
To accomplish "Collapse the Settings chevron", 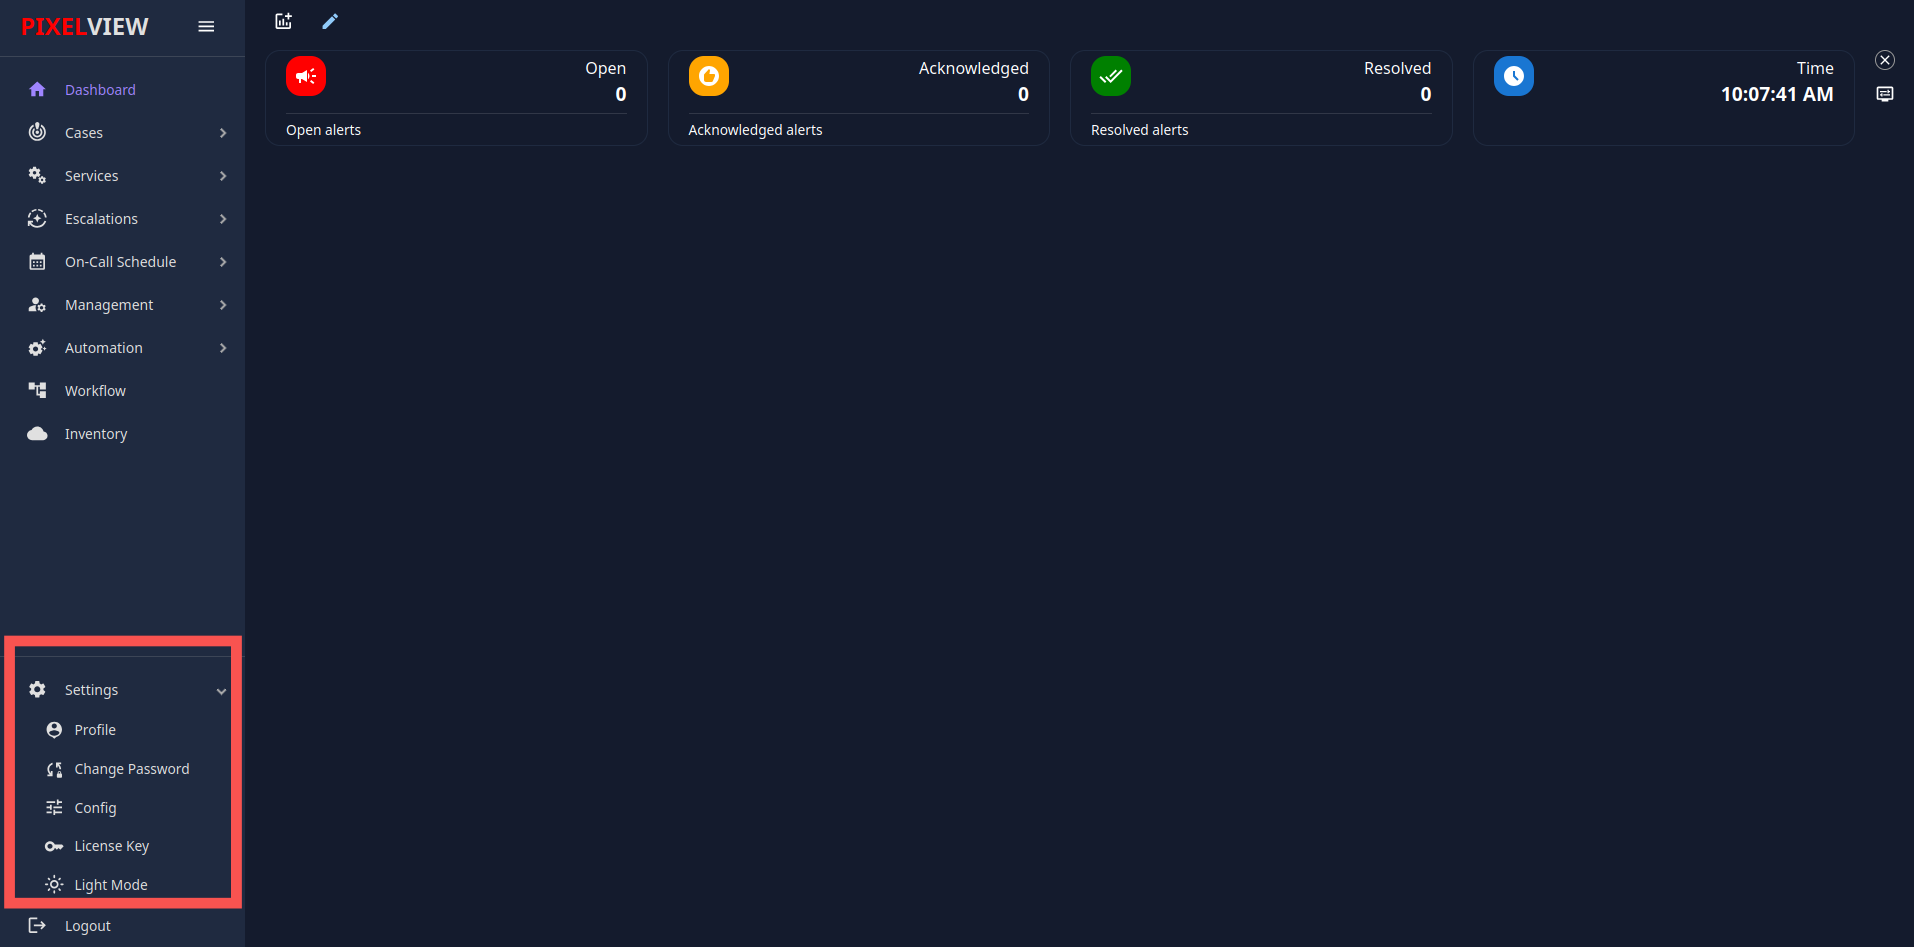I will [221, 691].
